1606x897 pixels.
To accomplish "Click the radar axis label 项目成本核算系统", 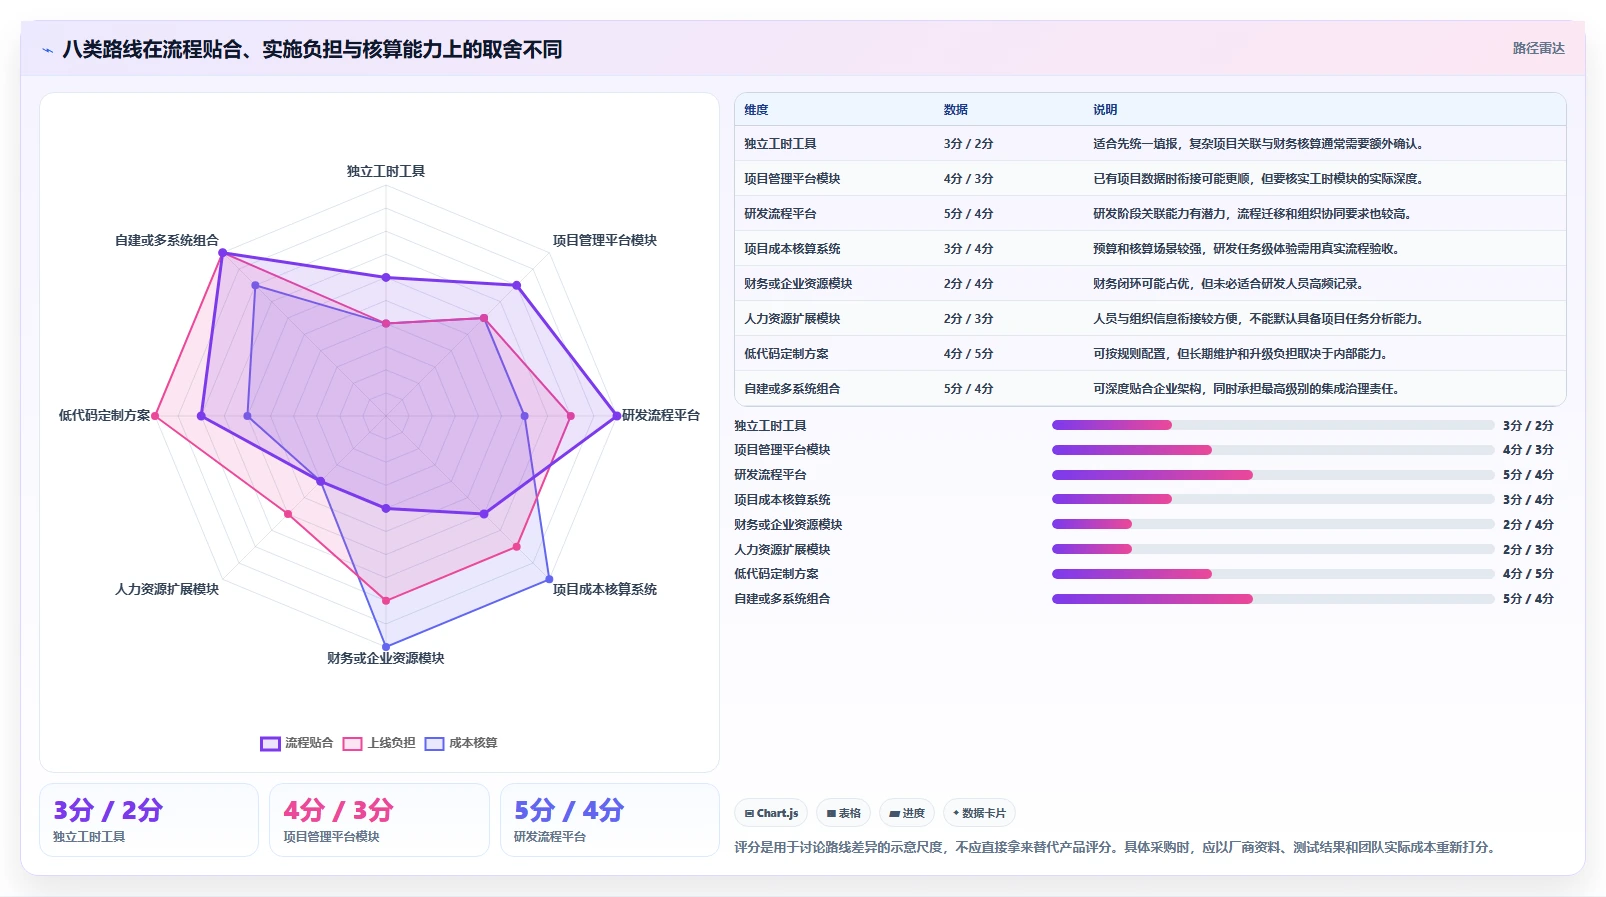I will pyautogui.click(x=605, y=589).
